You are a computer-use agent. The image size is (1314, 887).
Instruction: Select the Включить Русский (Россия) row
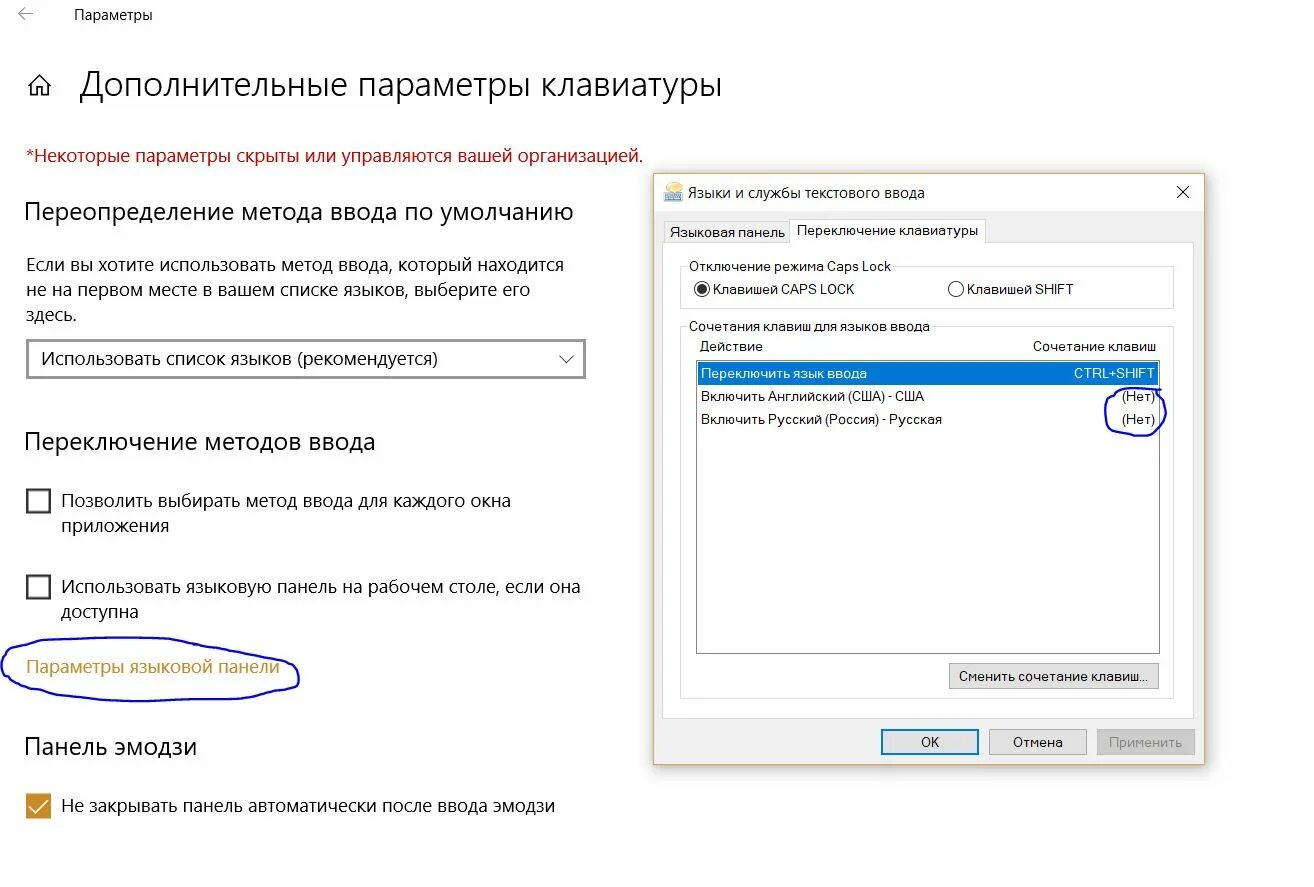coord(928,419)
